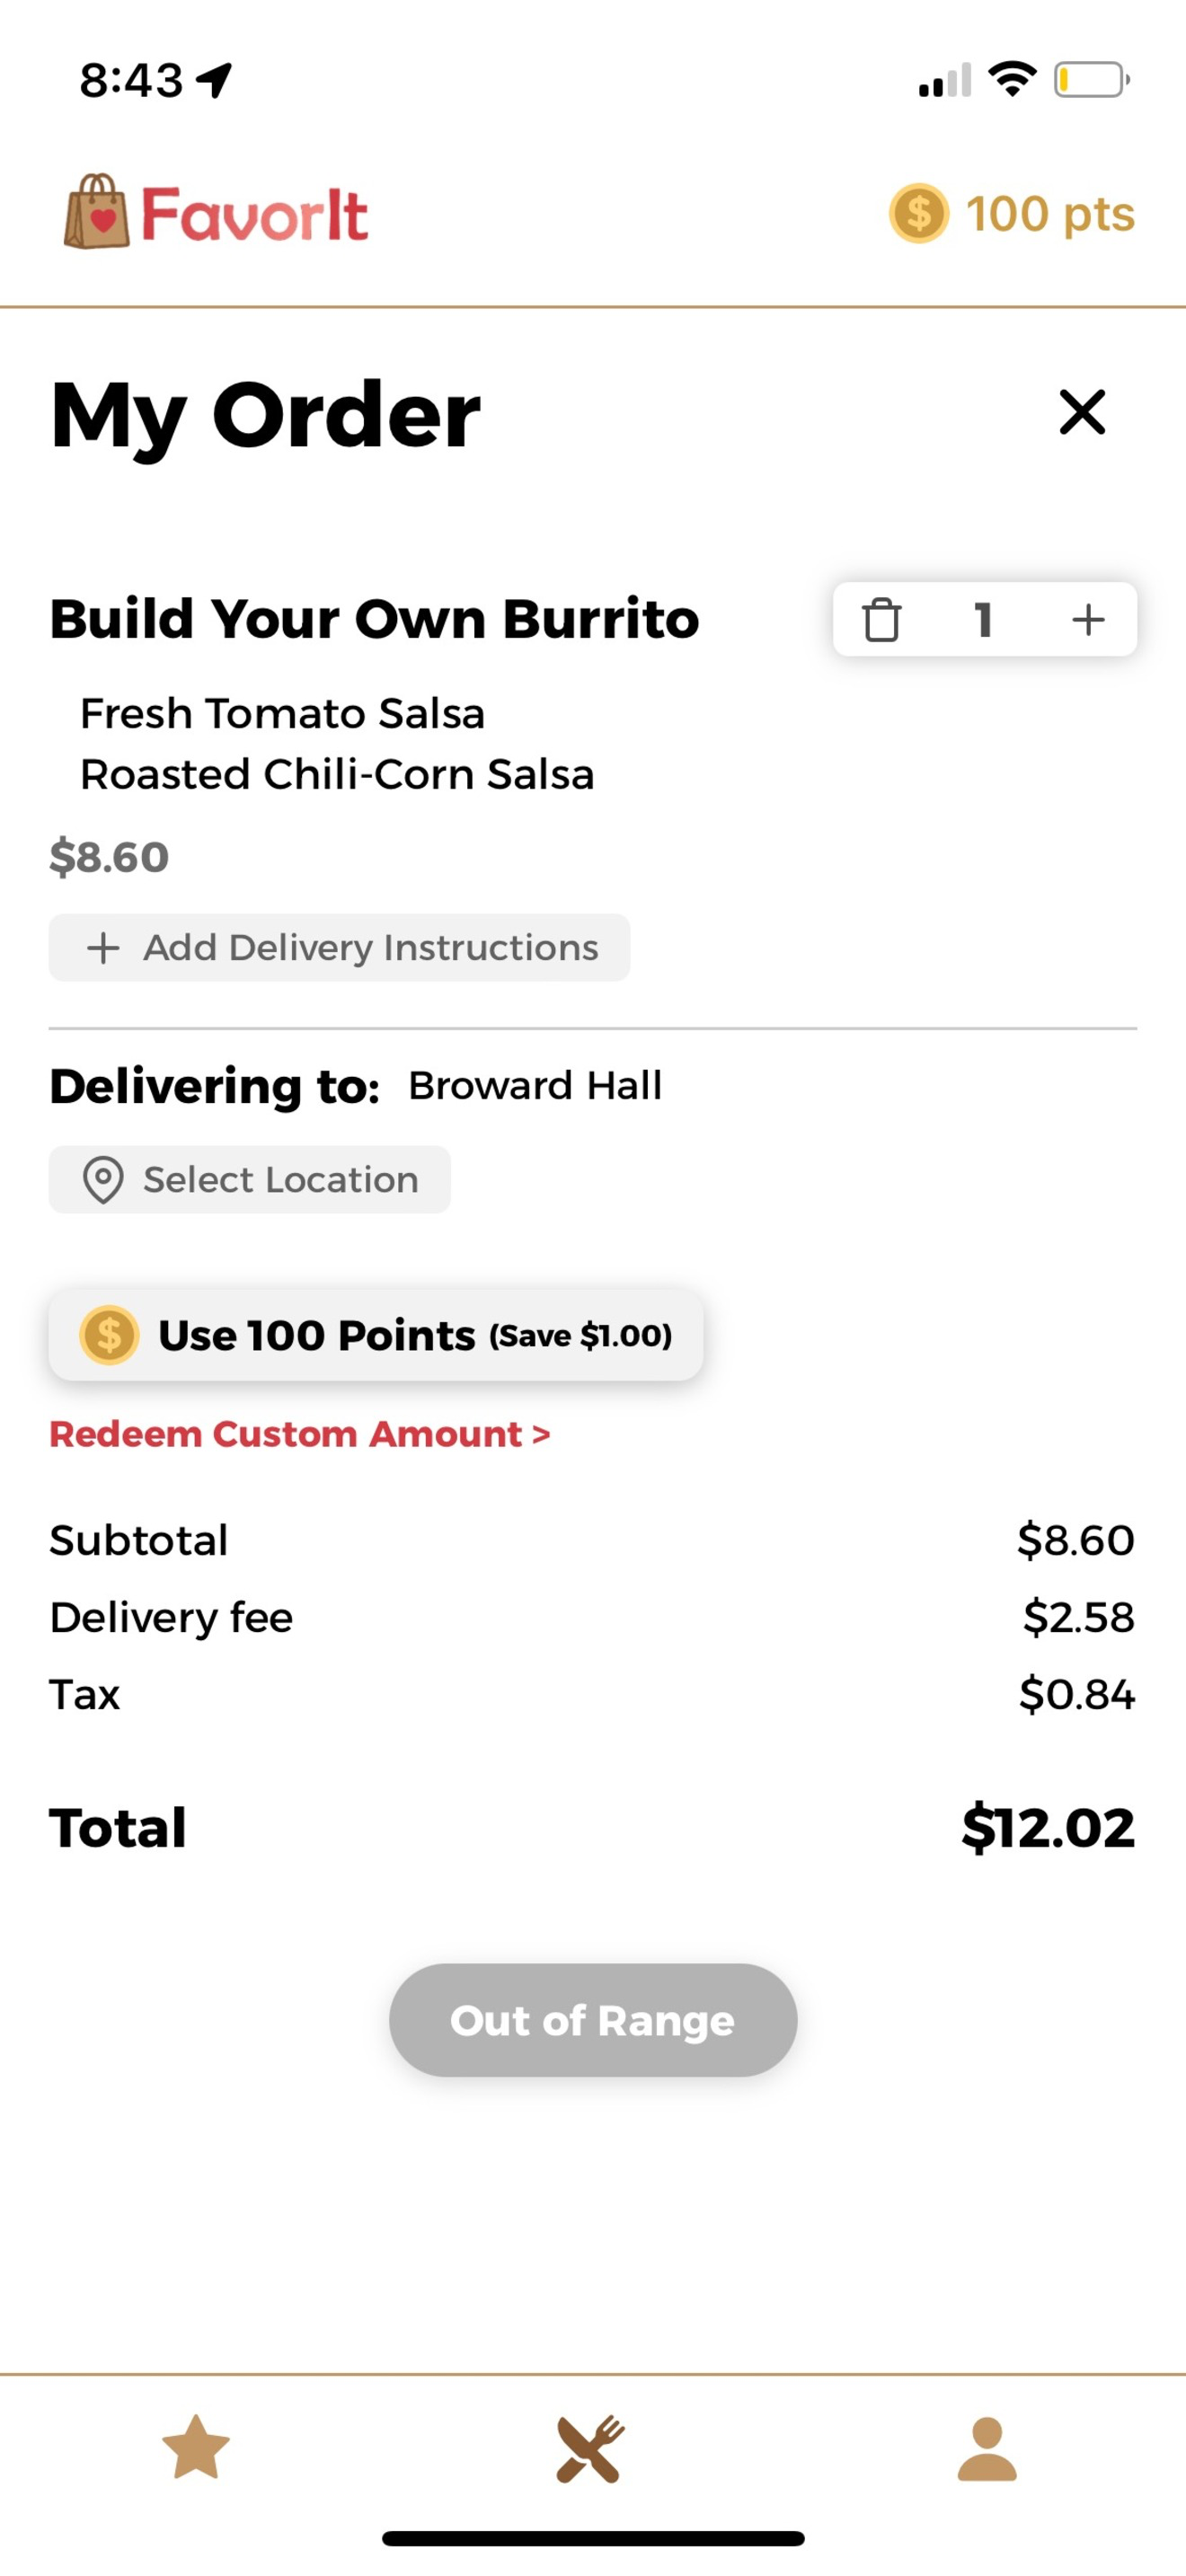Tap the trash icon to remove burrito

881,619
